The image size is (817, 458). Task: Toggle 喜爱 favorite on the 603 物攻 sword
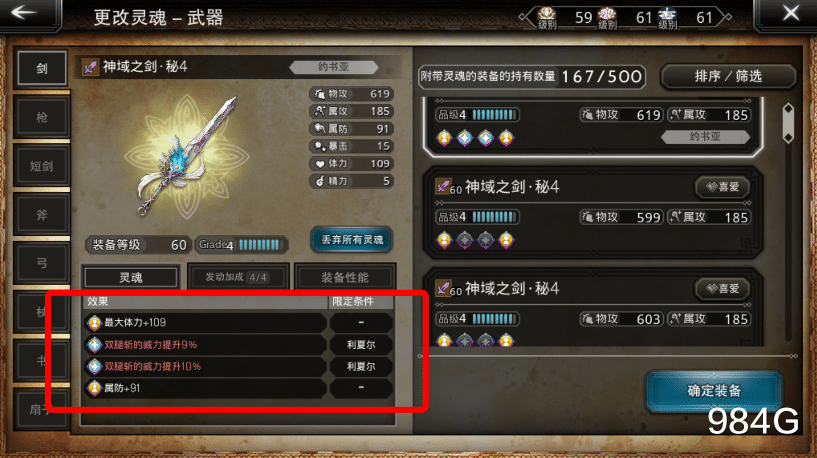pos(722,289)
